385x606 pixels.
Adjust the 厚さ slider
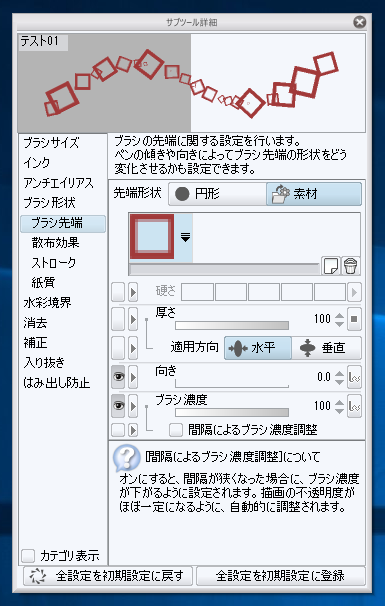click(232, 325)
